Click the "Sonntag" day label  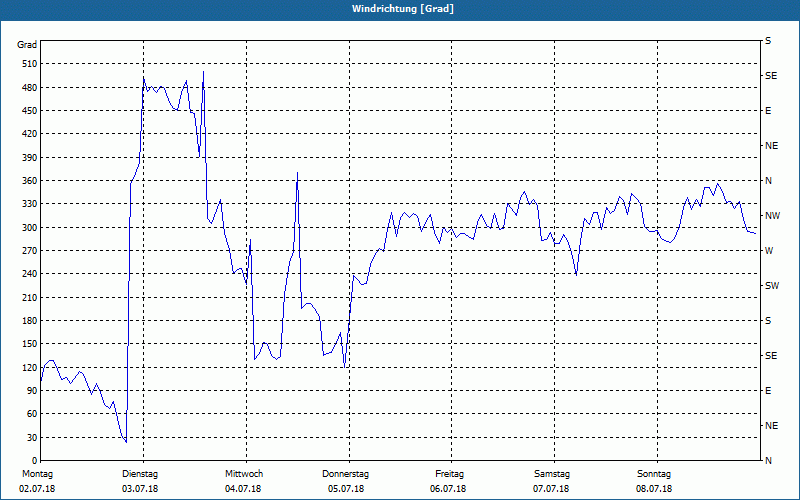tap(654, 474)
